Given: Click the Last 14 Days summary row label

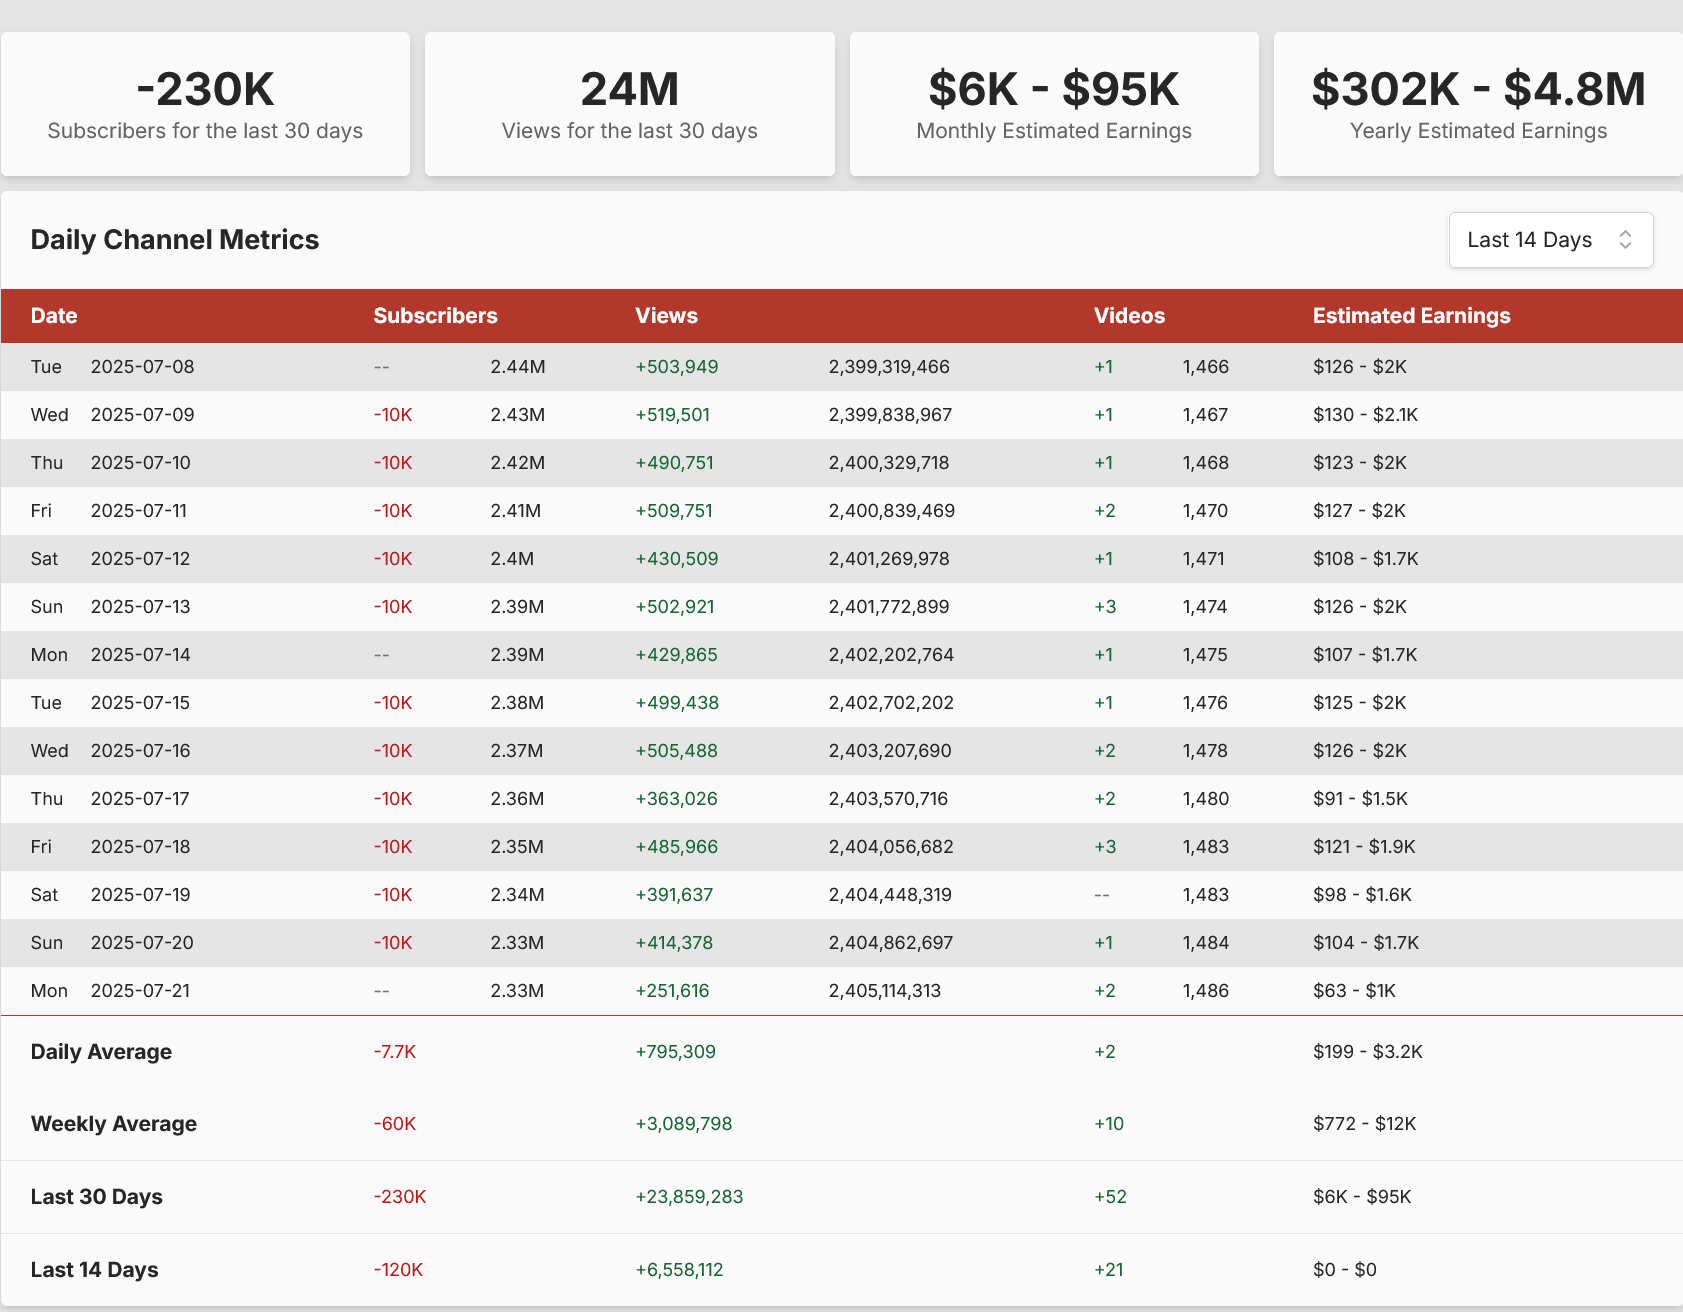Looking at the screenshot, I should (x=95, y=1270).
